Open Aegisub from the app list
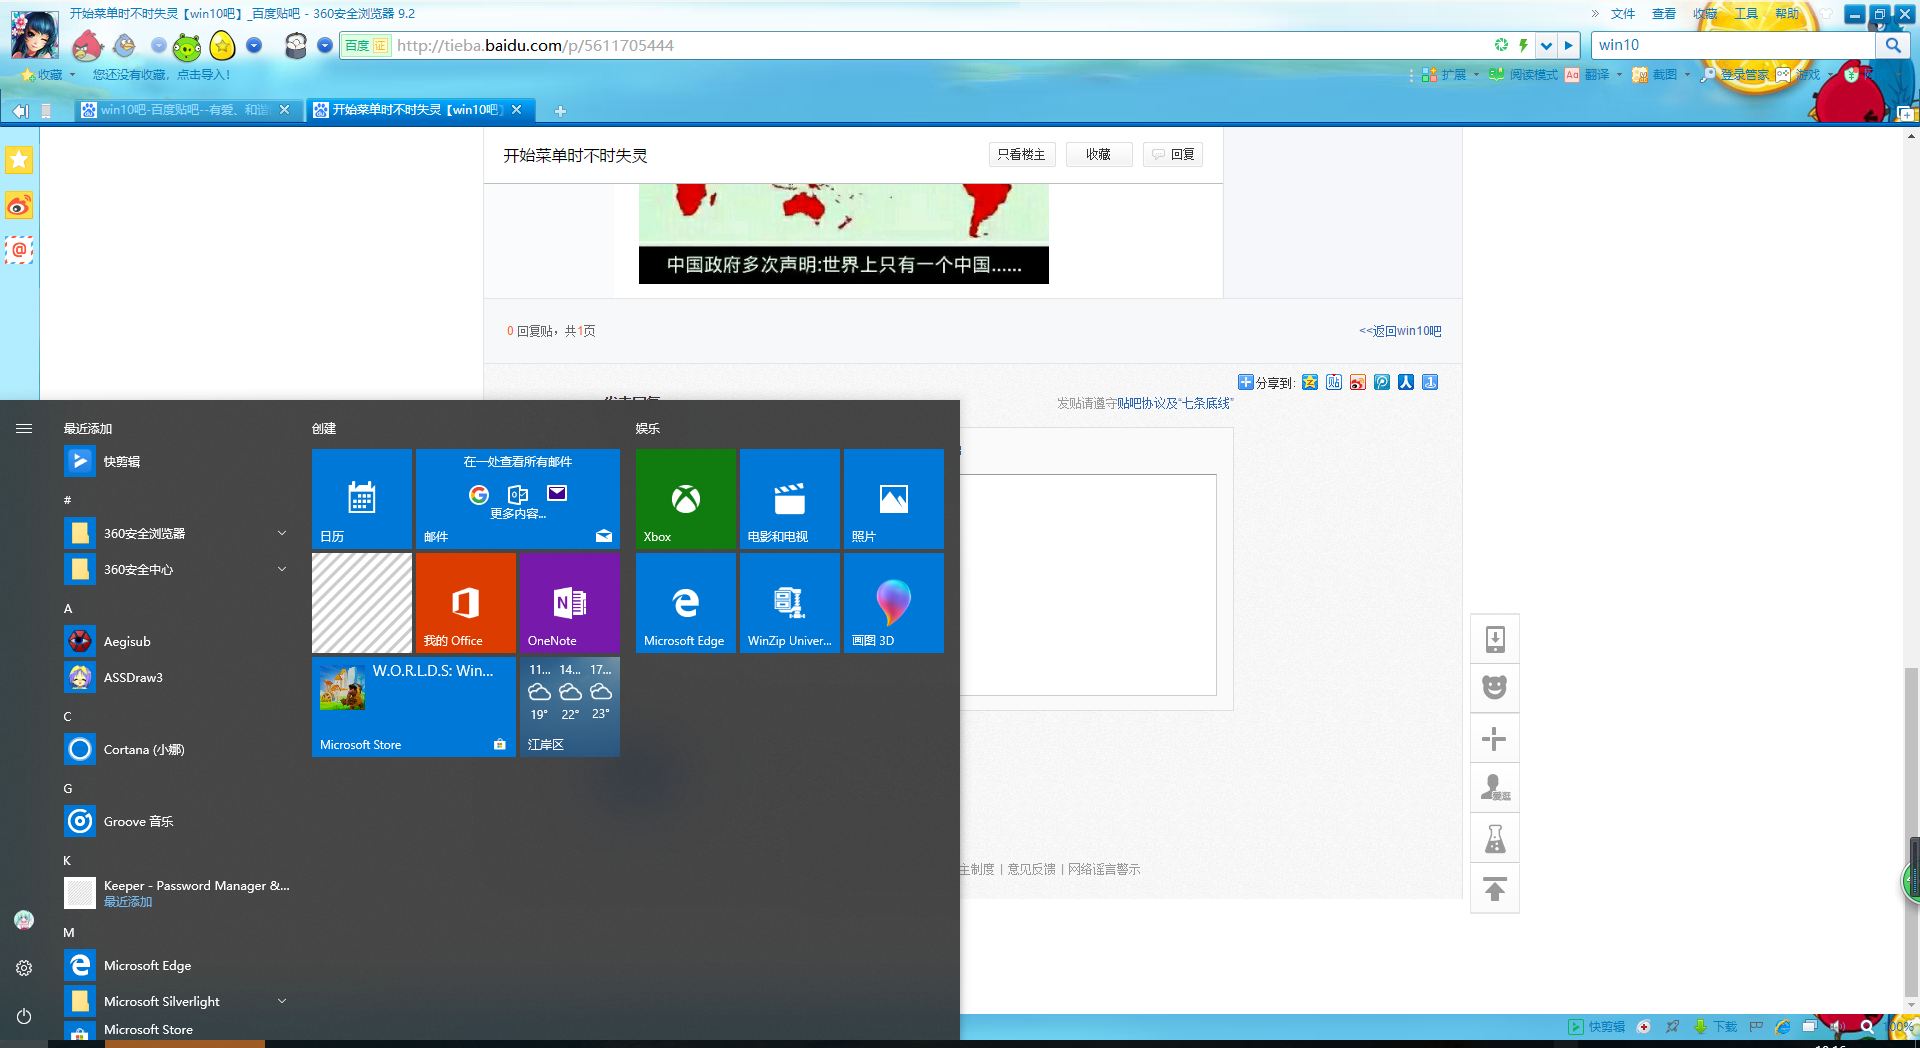The image size is (1920, 1048). [176, 642]
